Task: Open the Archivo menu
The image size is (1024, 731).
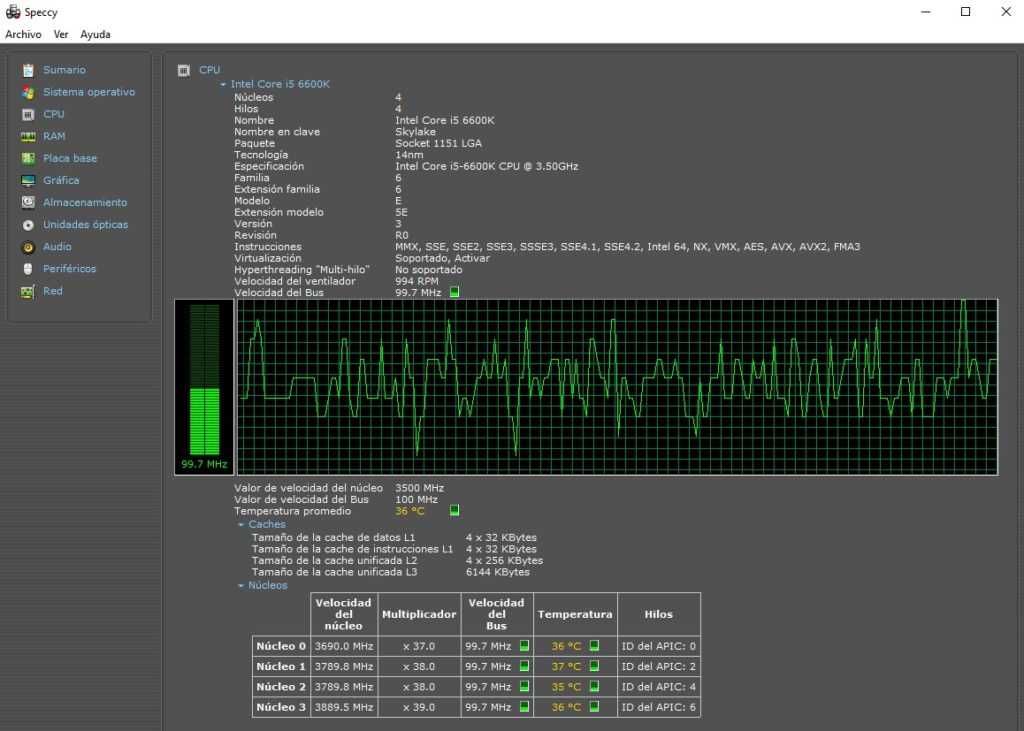Action: (x=23, y=34)
